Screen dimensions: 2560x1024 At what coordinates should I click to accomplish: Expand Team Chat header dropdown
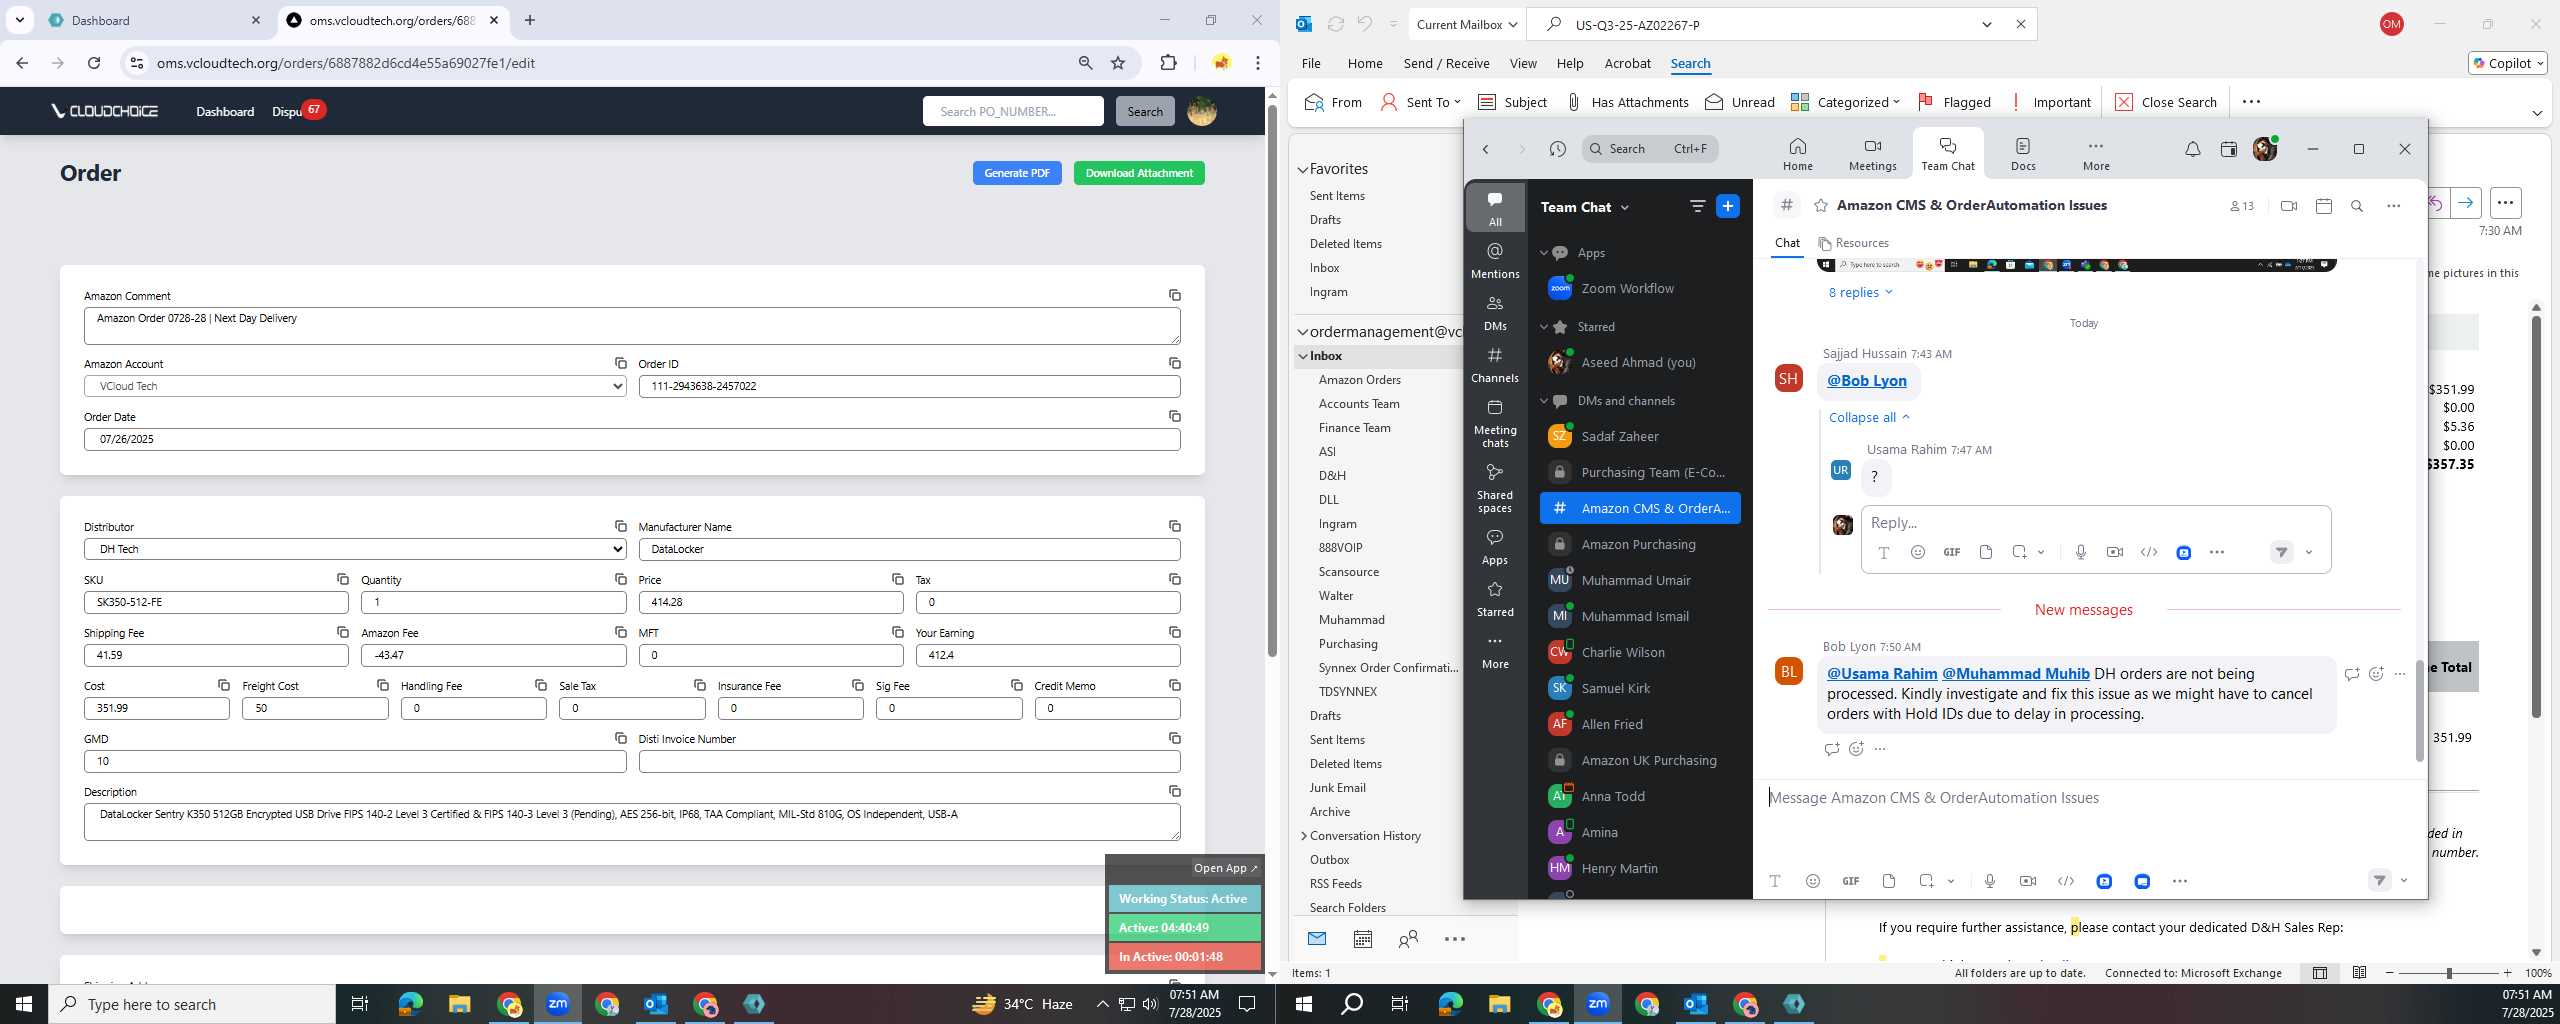click(x=1625, y=207)
